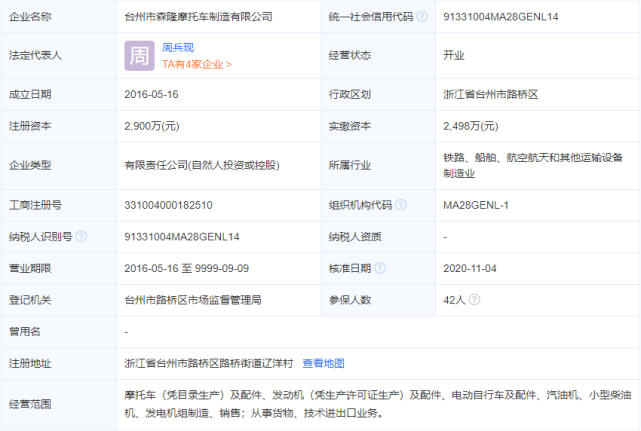Select paid-in capital 2,498万(元)
Image resolution: width=641 pixels, height=431 pixels.
[x=471, y=126]
